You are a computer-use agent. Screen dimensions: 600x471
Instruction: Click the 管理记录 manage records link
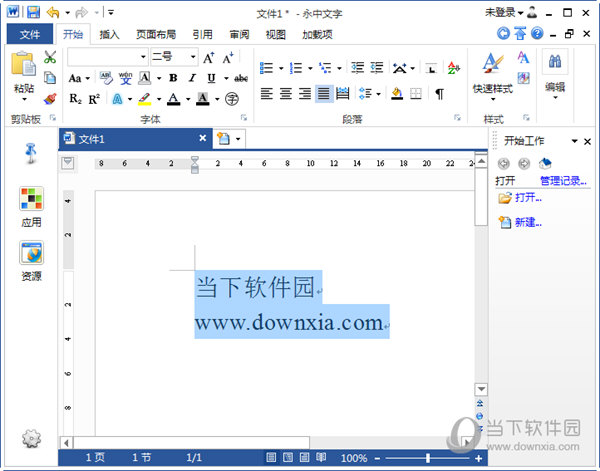563,181
